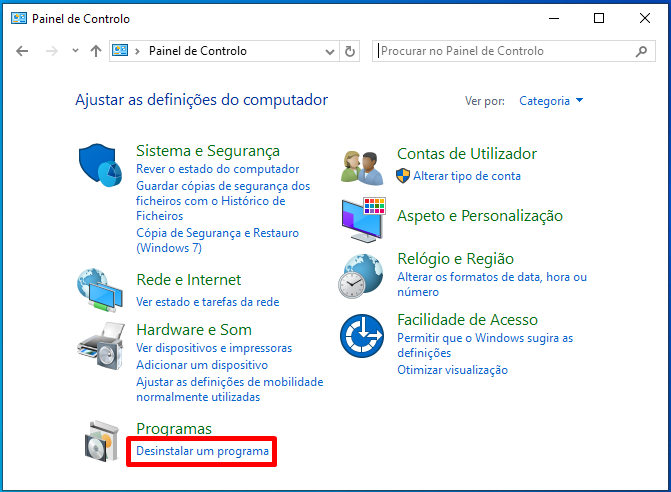Open the recent locations dropdown arrow

pos(75,51)
